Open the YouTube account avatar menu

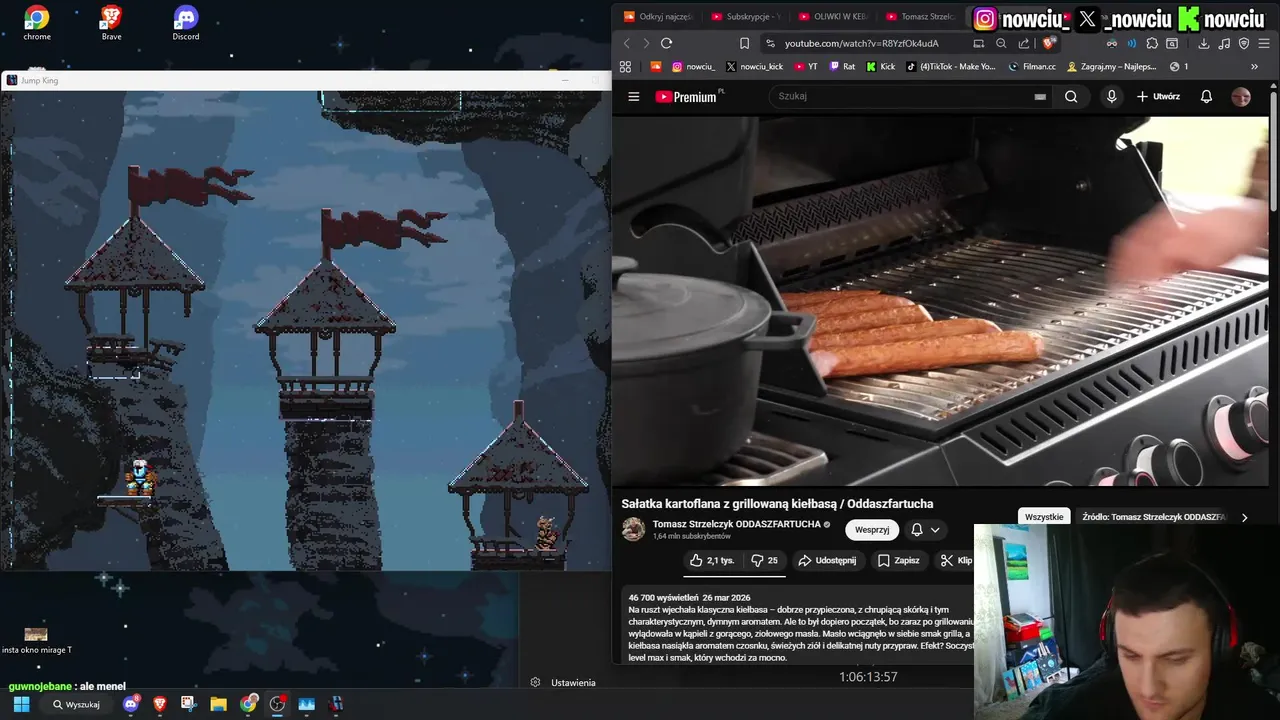pyautogui.click(x=1241, y=96)
